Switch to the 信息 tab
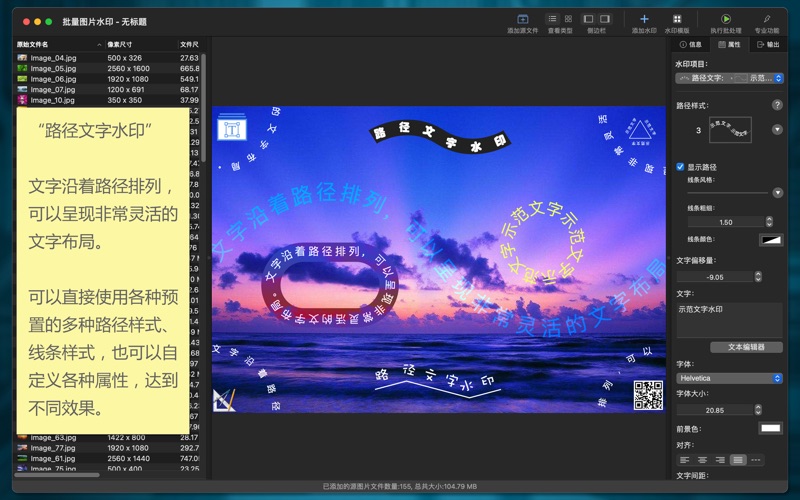 click(691, 45)
